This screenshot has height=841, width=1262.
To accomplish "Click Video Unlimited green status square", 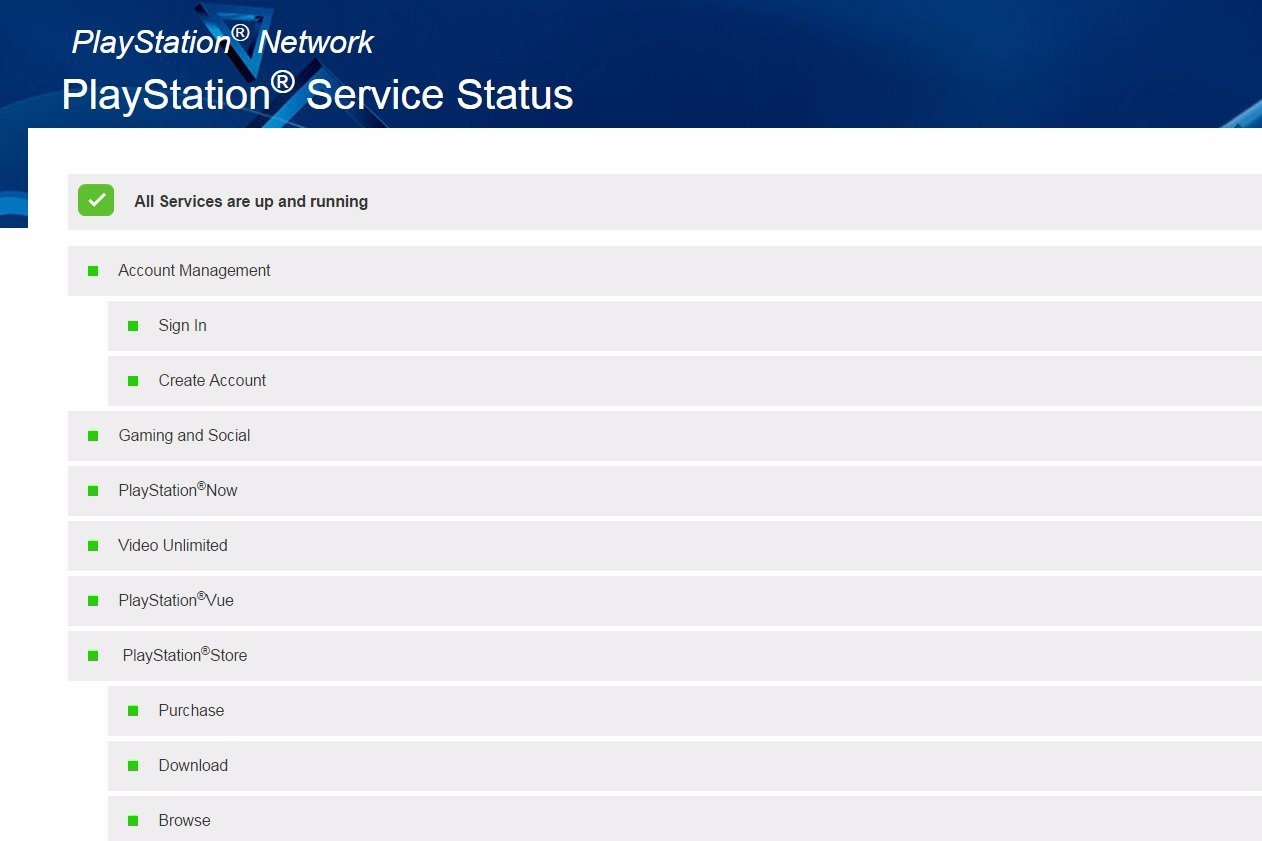I will (x=93, y=546).
